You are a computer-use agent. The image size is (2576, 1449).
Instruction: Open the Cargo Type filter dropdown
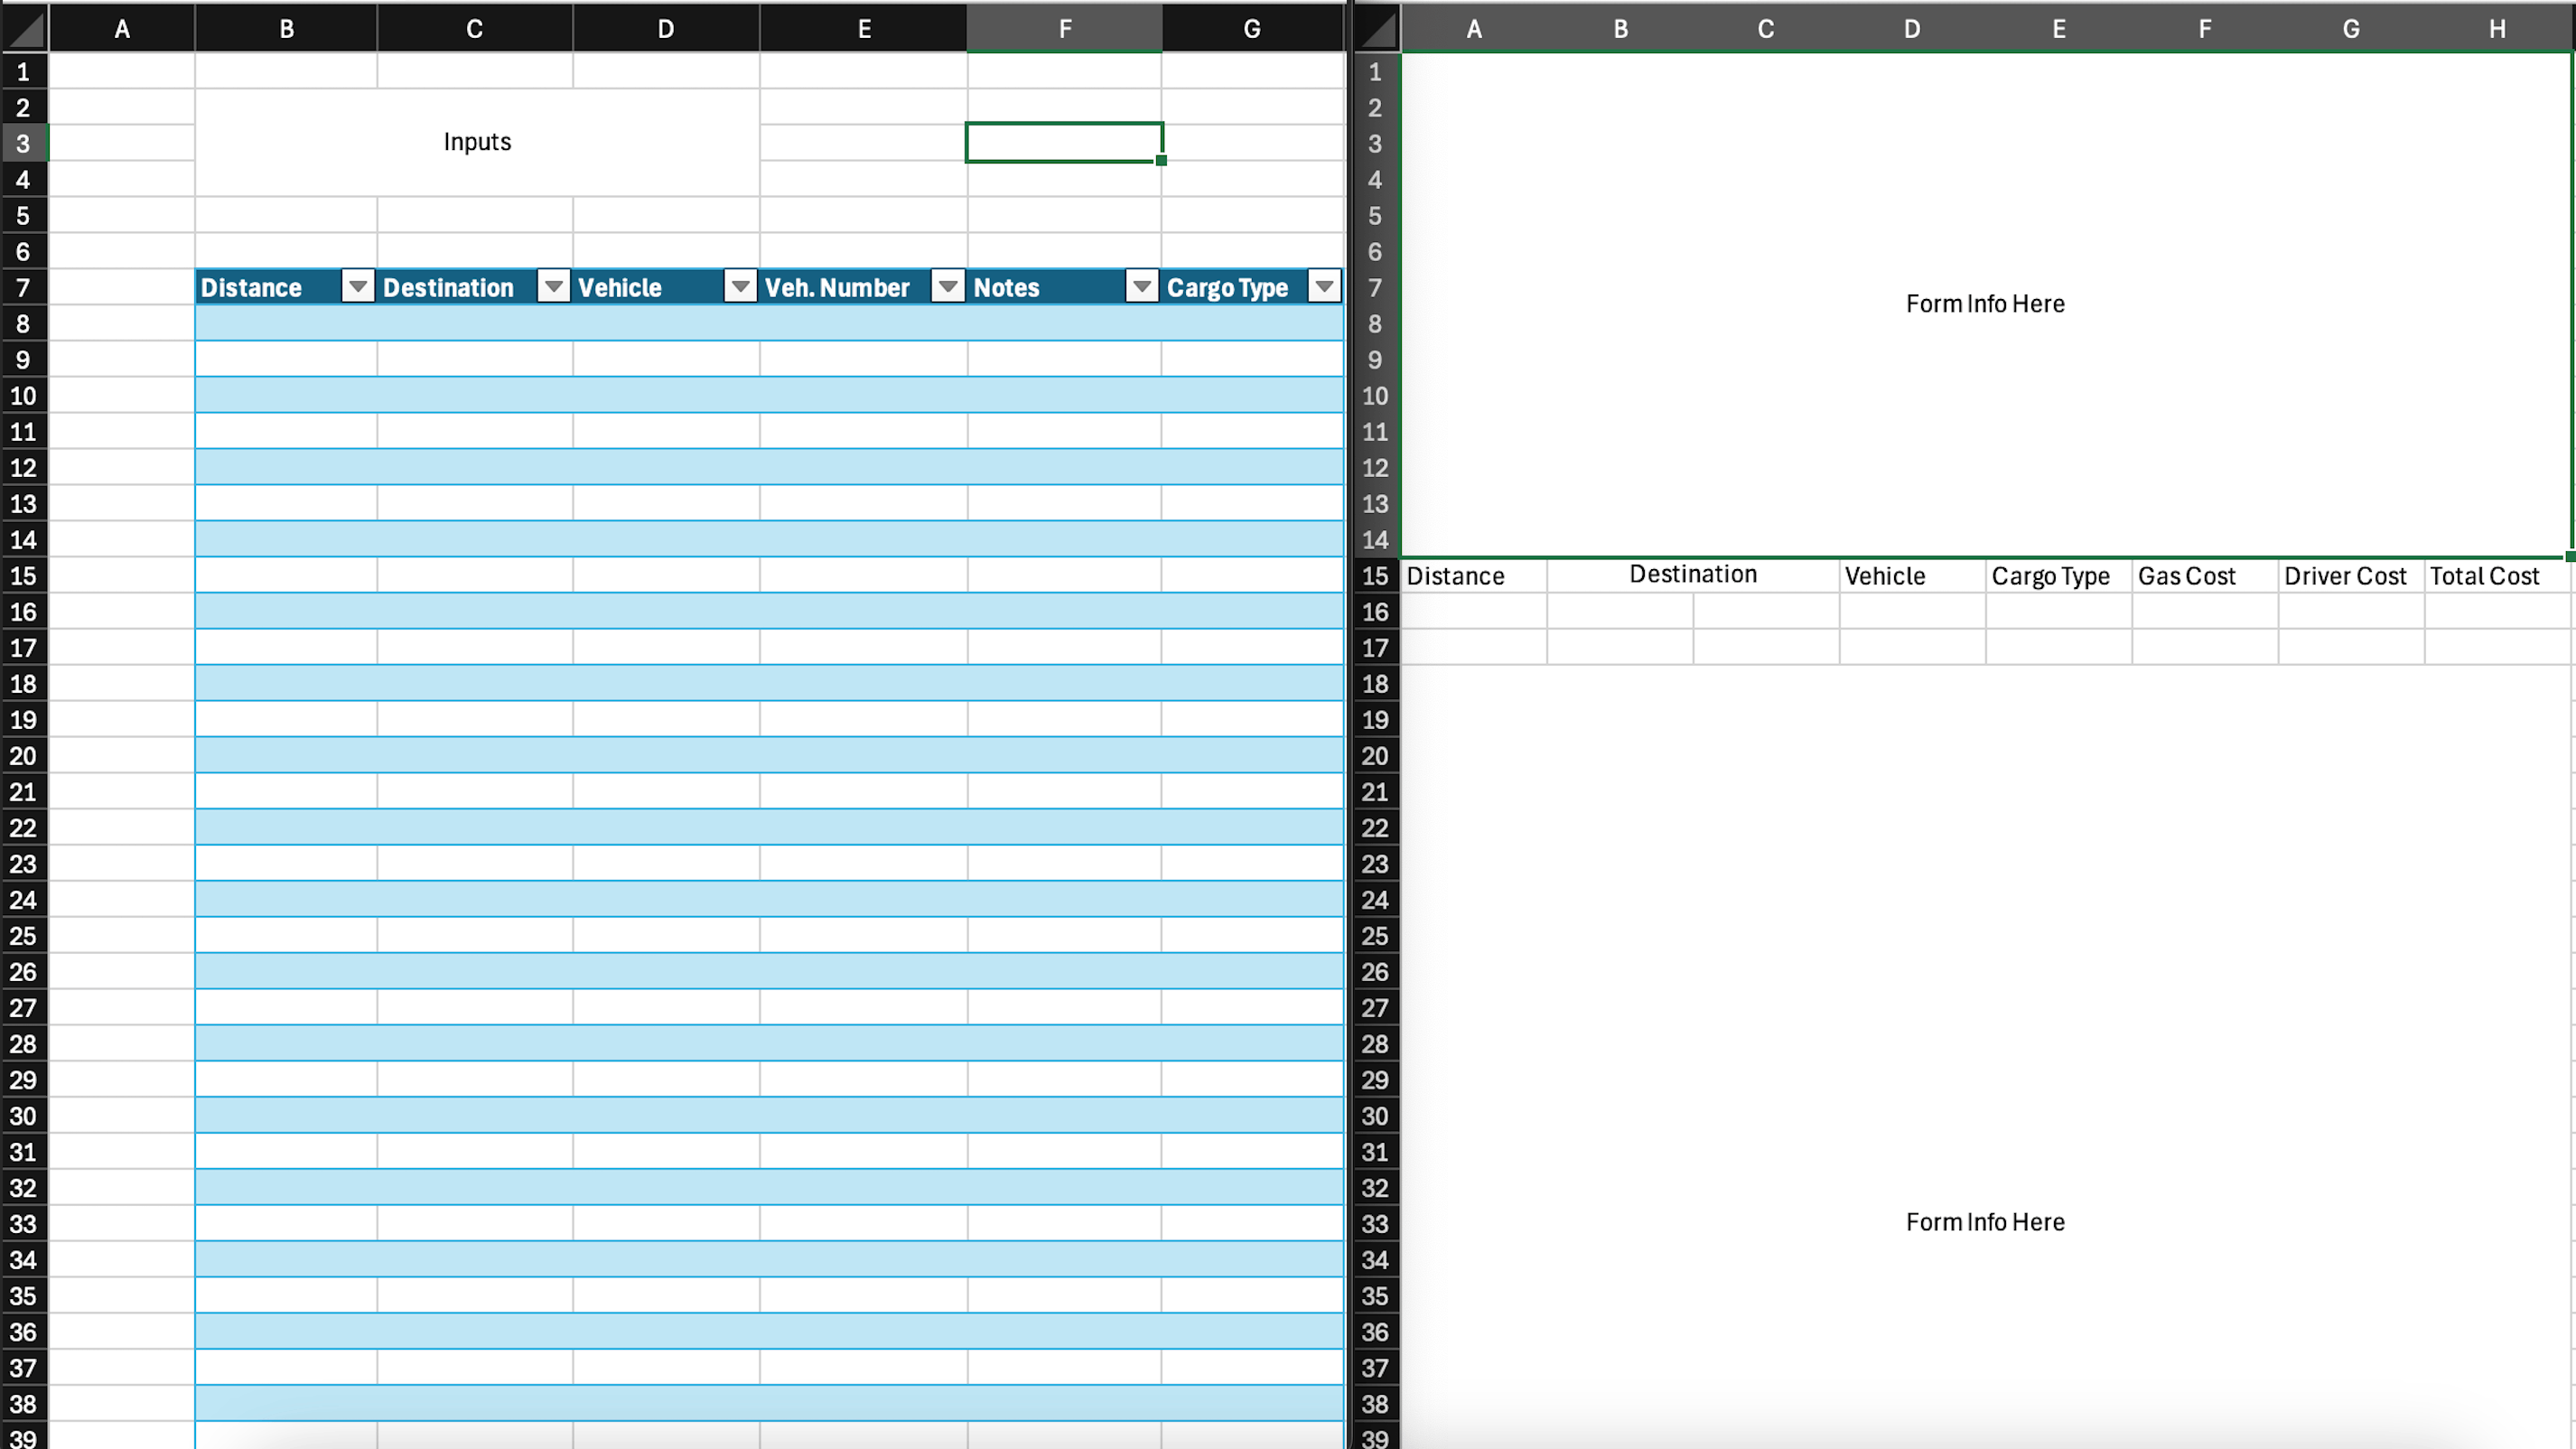(x=1324, y=287)
